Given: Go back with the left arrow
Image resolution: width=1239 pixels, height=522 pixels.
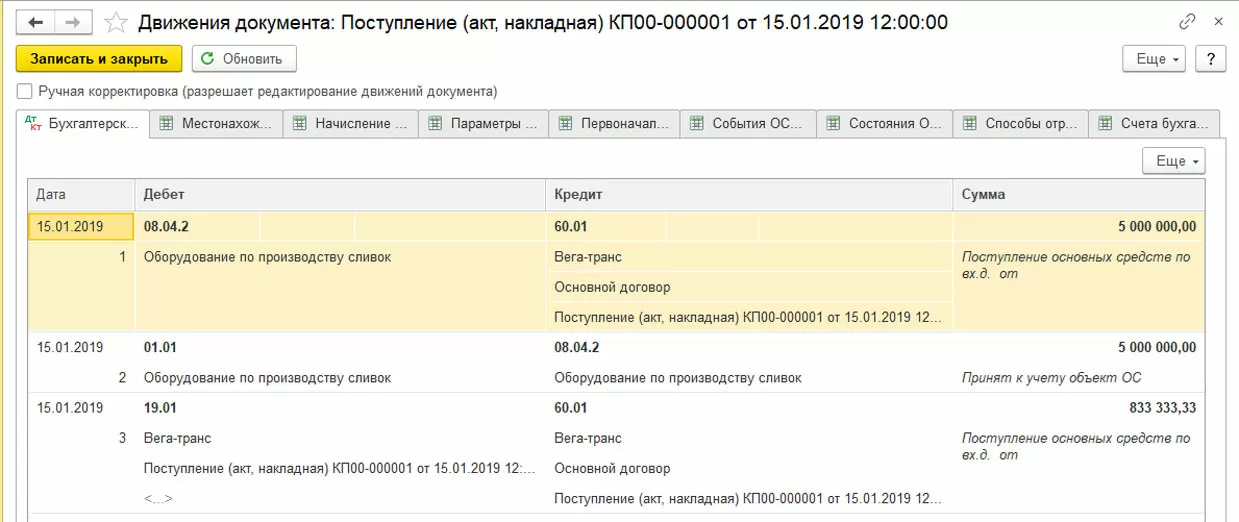Looking at the screenshot, I should click(35, 22).
